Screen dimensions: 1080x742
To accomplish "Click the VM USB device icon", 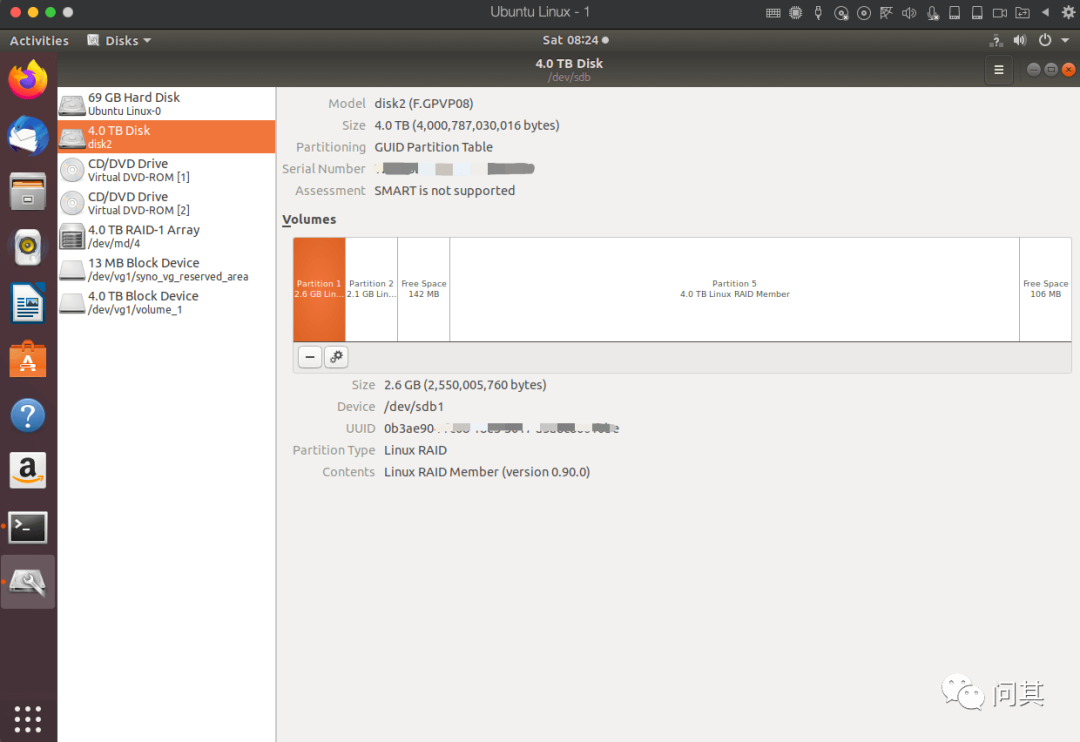I will click(818, 12).
